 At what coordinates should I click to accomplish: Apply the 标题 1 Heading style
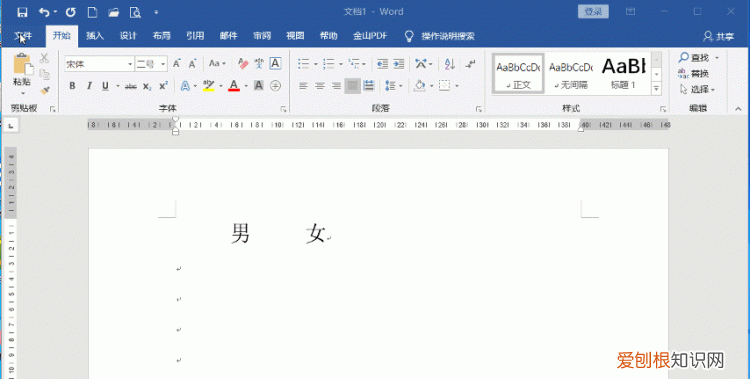(624, 73)
